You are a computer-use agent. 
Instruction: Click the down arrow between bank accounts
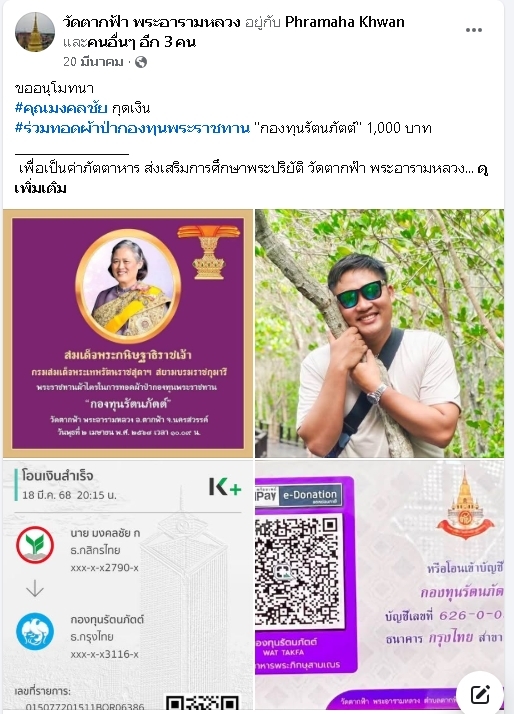[x=35, y=588]
